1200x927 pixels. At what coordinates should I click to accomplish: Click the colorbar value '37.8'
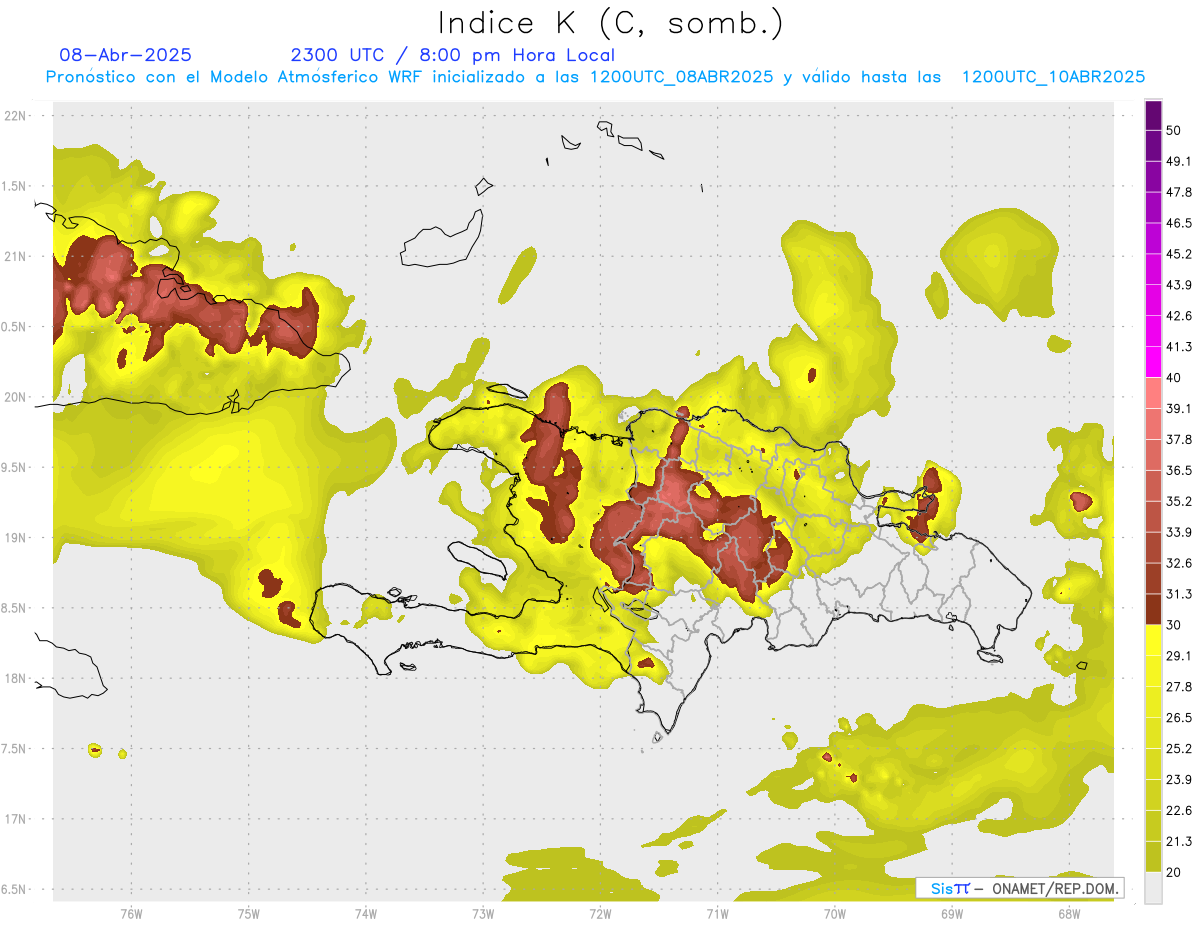point(1179,440)
